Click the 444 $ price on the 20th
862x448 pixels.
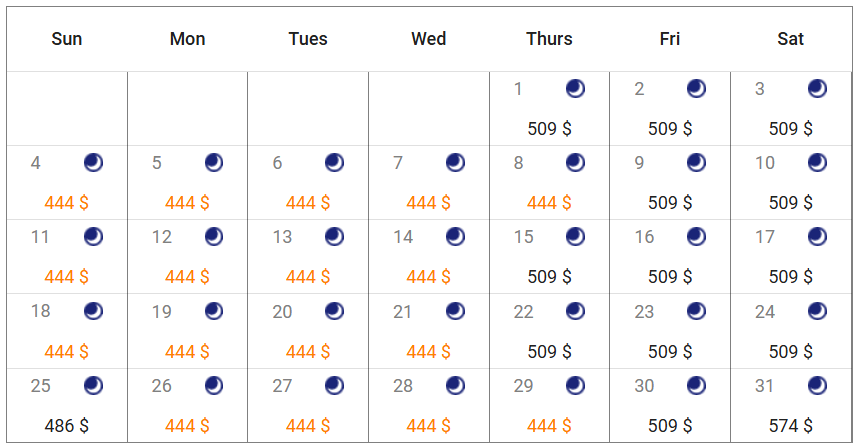pyautogui.click(x=308, y=351)
